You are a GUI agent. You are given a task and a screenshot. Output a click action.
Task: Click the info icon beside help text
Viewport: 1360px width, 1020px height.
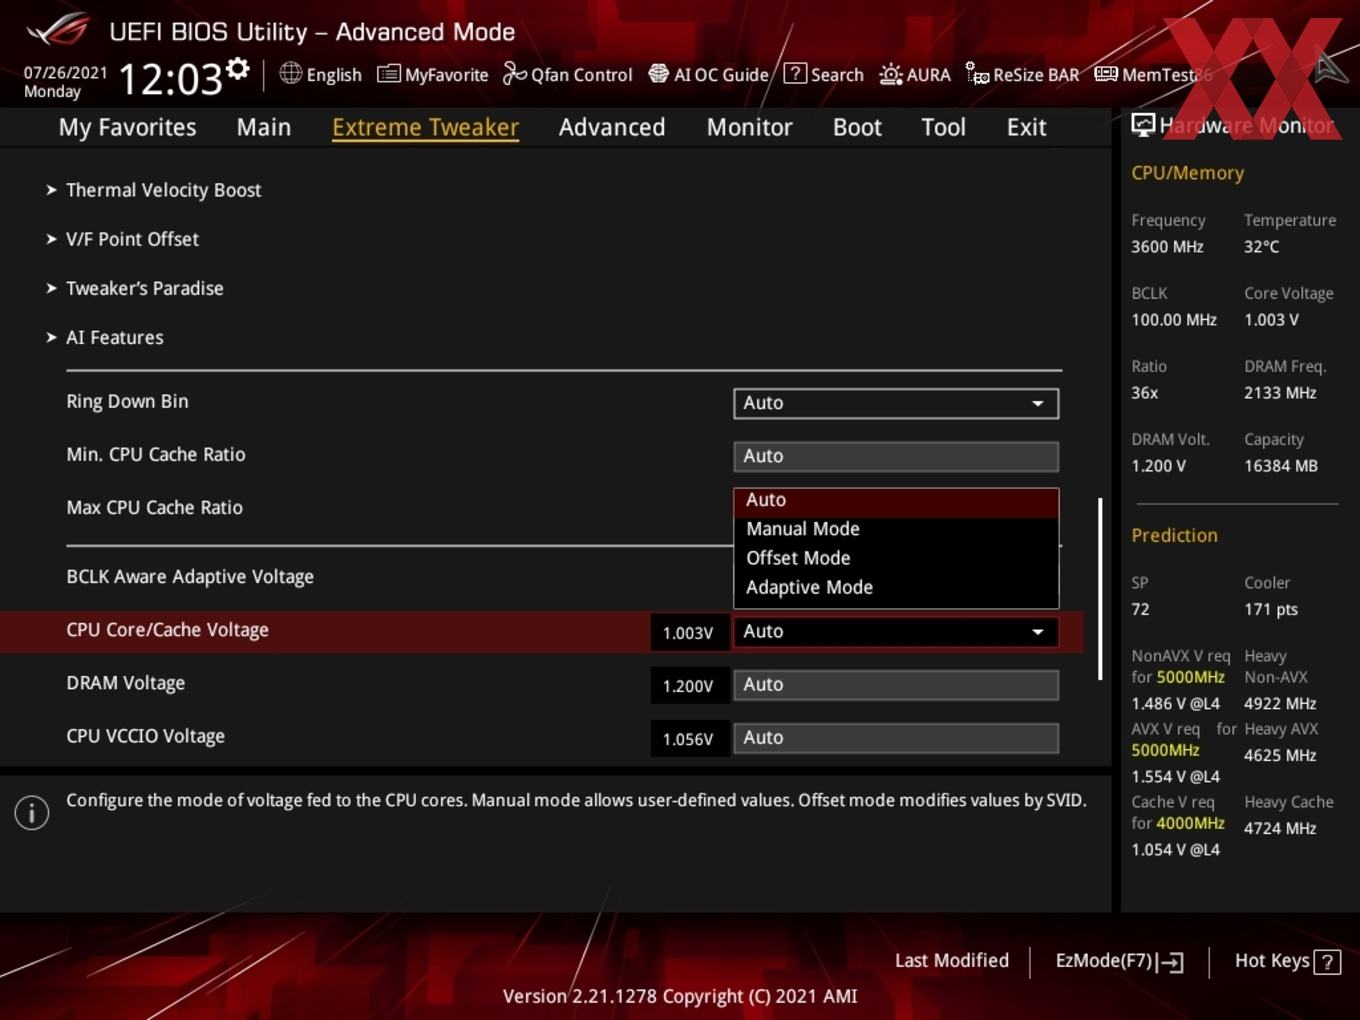[x=32, y=813]
